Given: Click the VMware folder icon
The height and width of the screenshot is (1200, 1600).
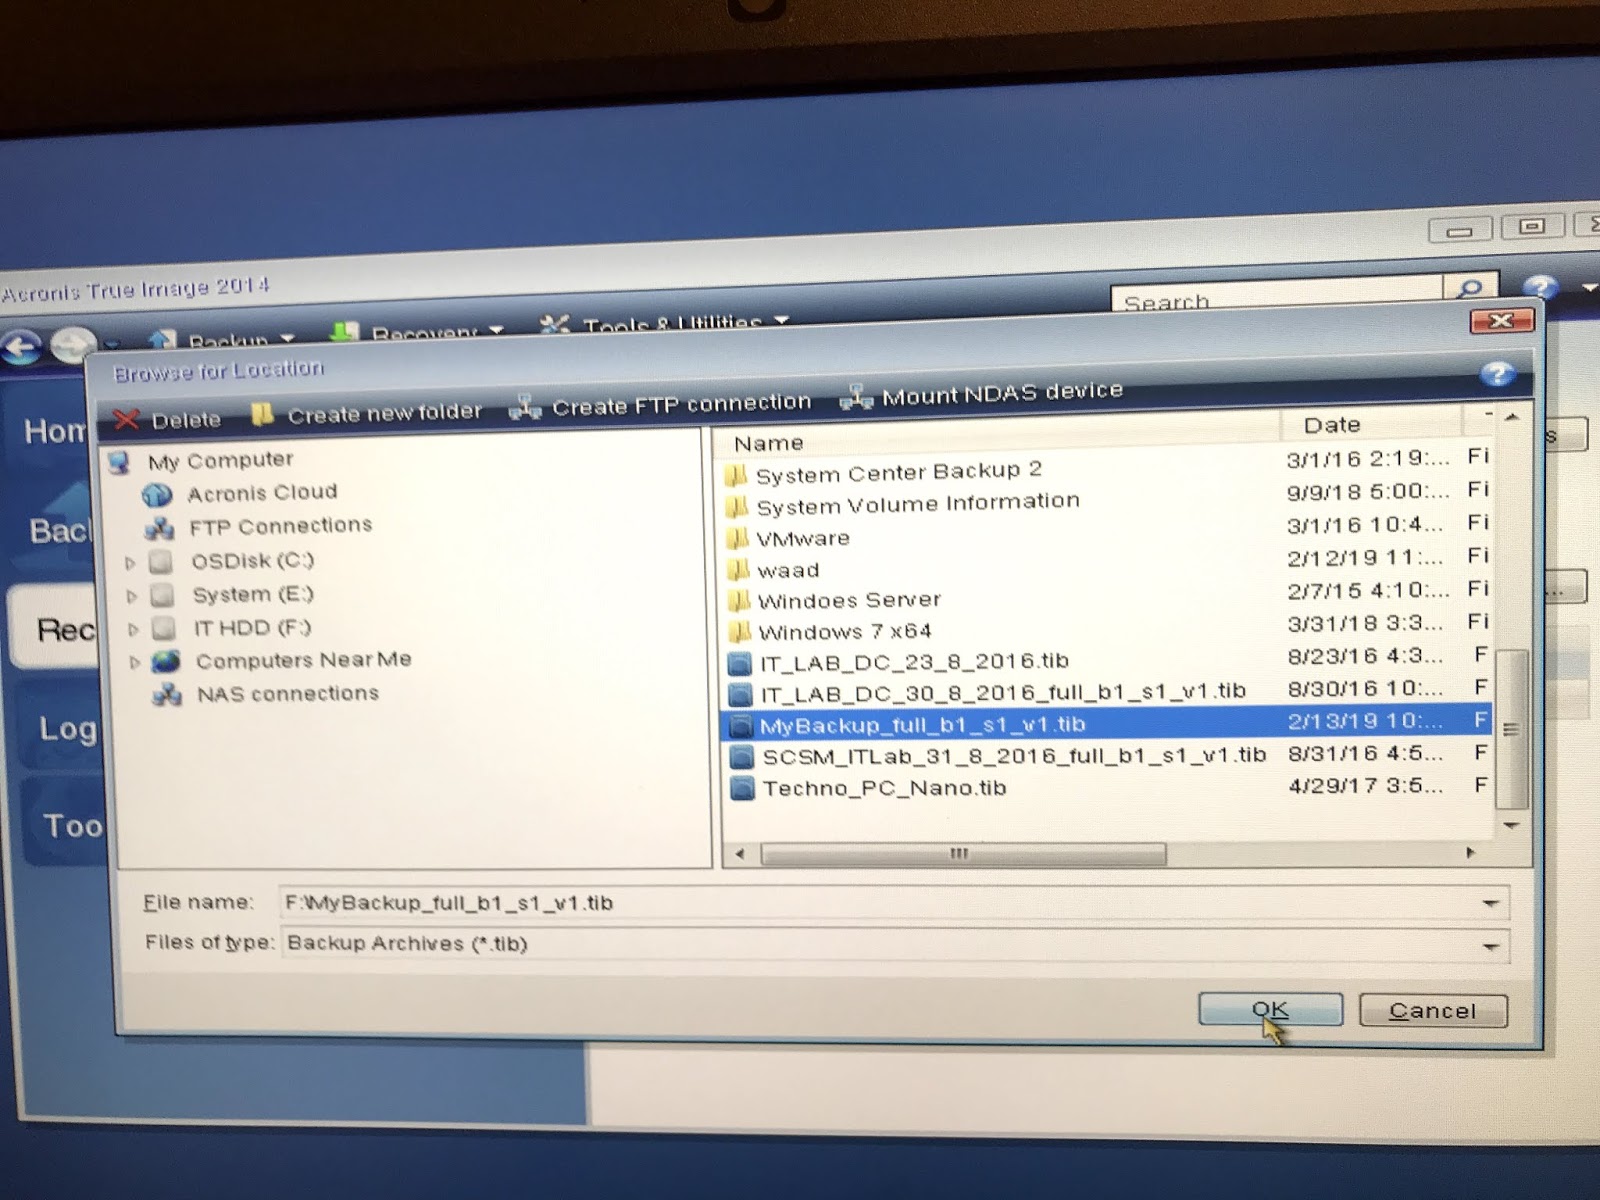Looking at the screenshot, I should pyautogui.click(x=738, y=539).
